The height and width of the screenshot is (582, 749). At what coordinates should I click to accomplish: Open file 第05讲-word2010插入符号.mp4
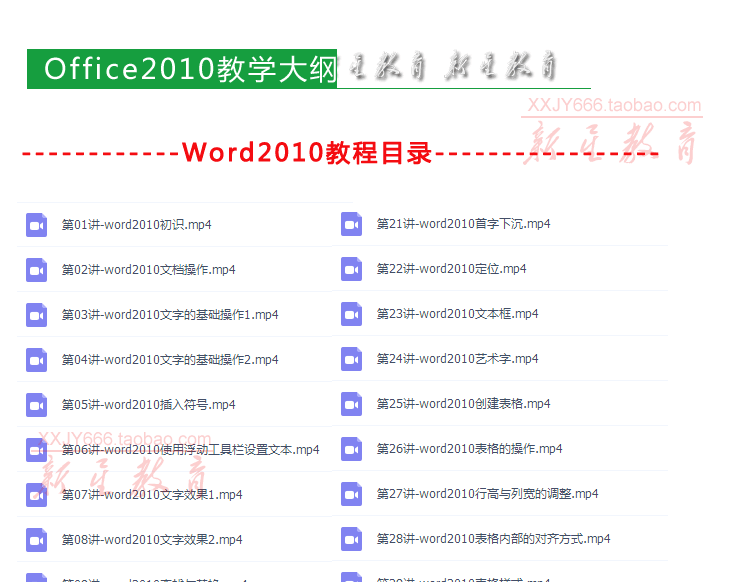pyautogui.click(x=149, y=405)
